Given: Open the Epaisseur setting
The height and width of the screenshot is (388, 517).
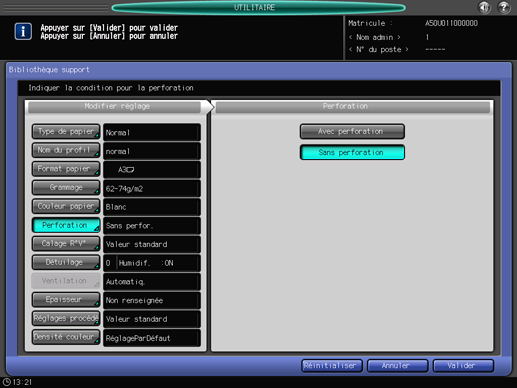Looking at the screenshot, I should point(66,300).
